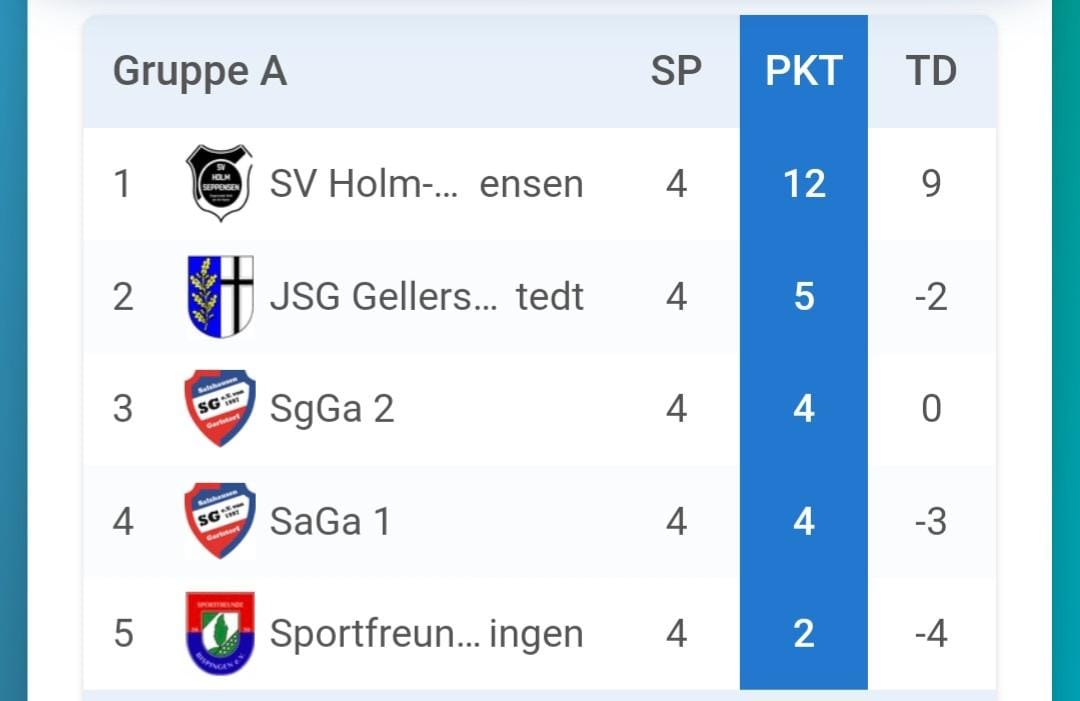1080x701 pixels.
Task: Sort table by PKT column header
Action: (x=804, y=71)
